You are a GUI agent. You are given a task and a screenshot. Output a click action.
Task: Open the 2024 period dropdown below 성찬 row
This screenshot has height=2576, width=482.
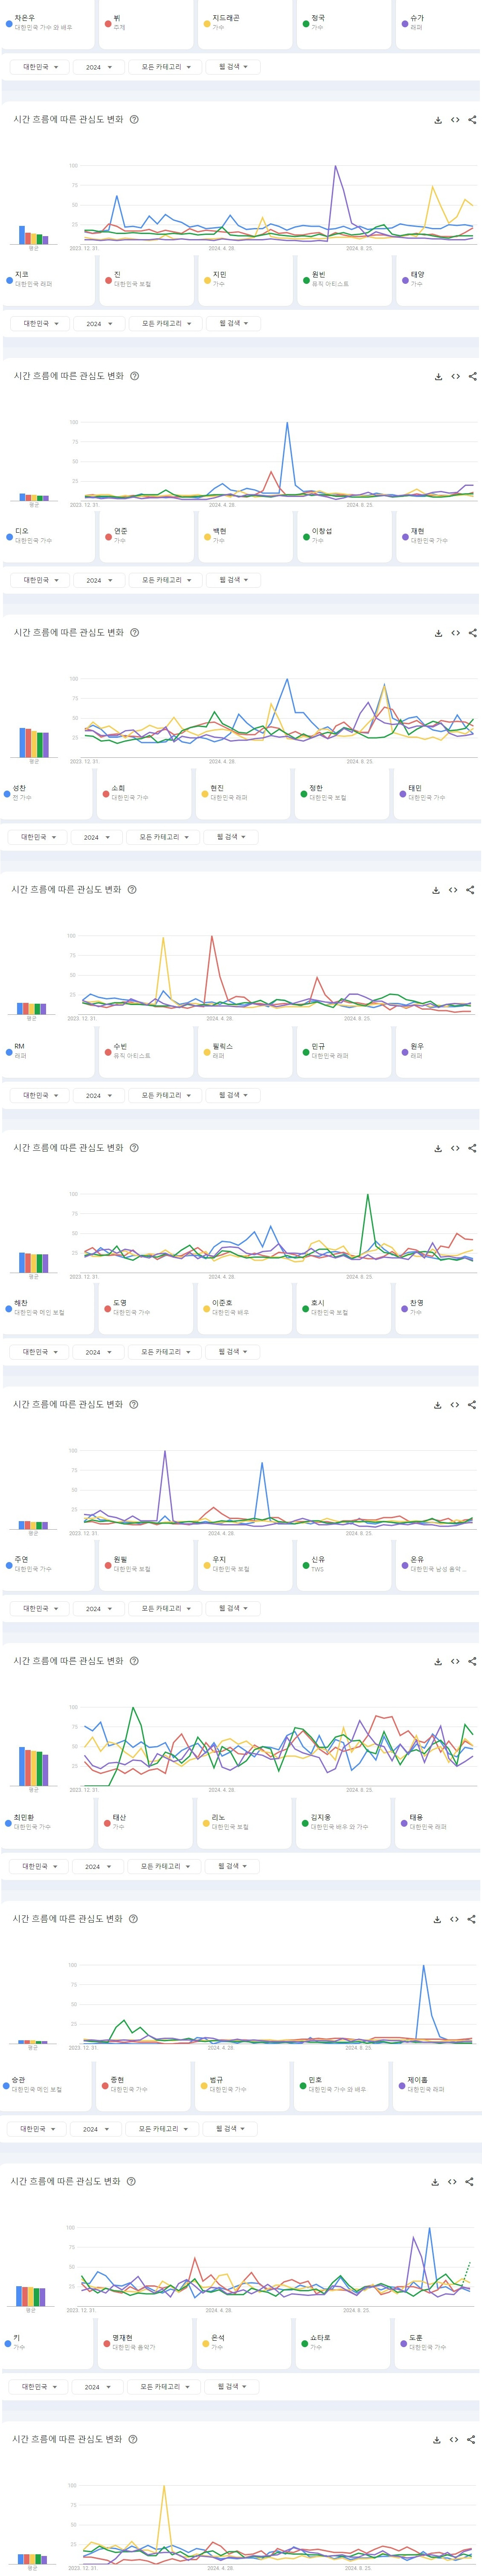point(96,837)
